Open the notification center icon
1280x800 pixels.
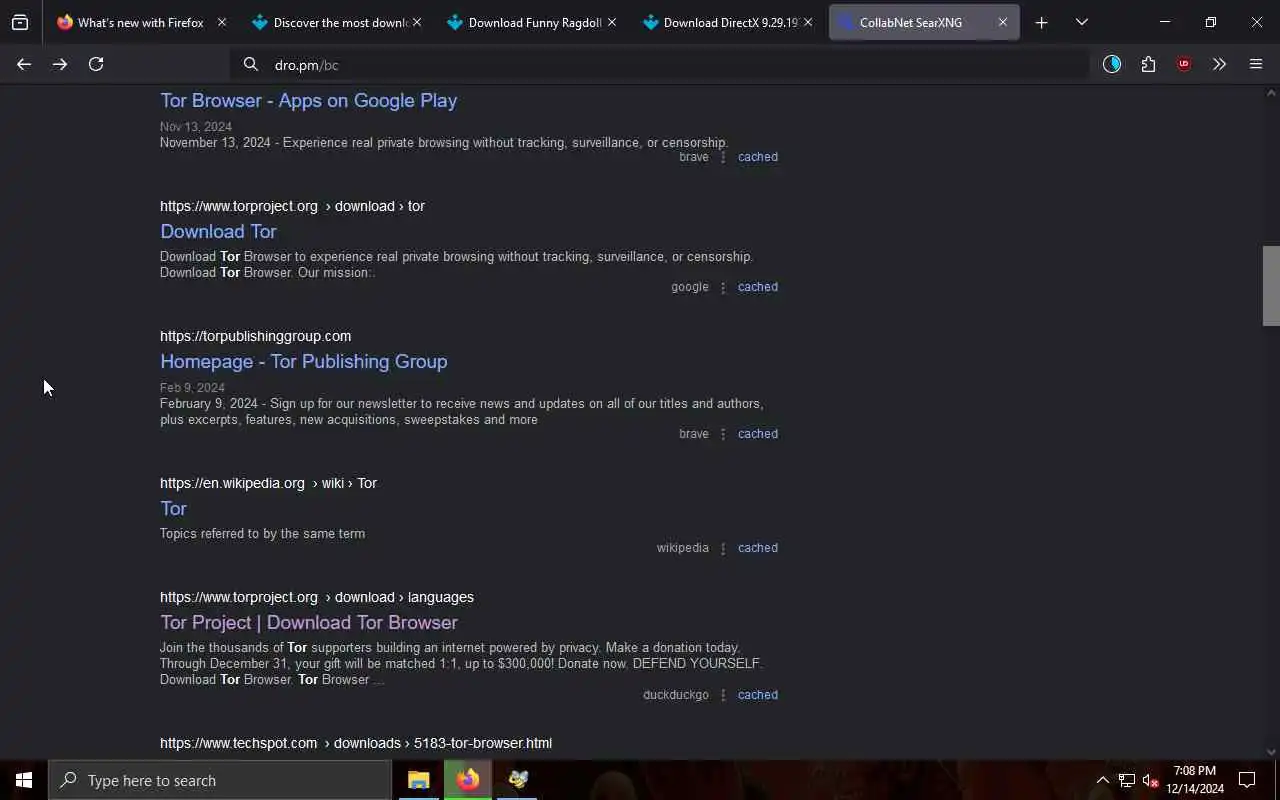(1247, 780)
